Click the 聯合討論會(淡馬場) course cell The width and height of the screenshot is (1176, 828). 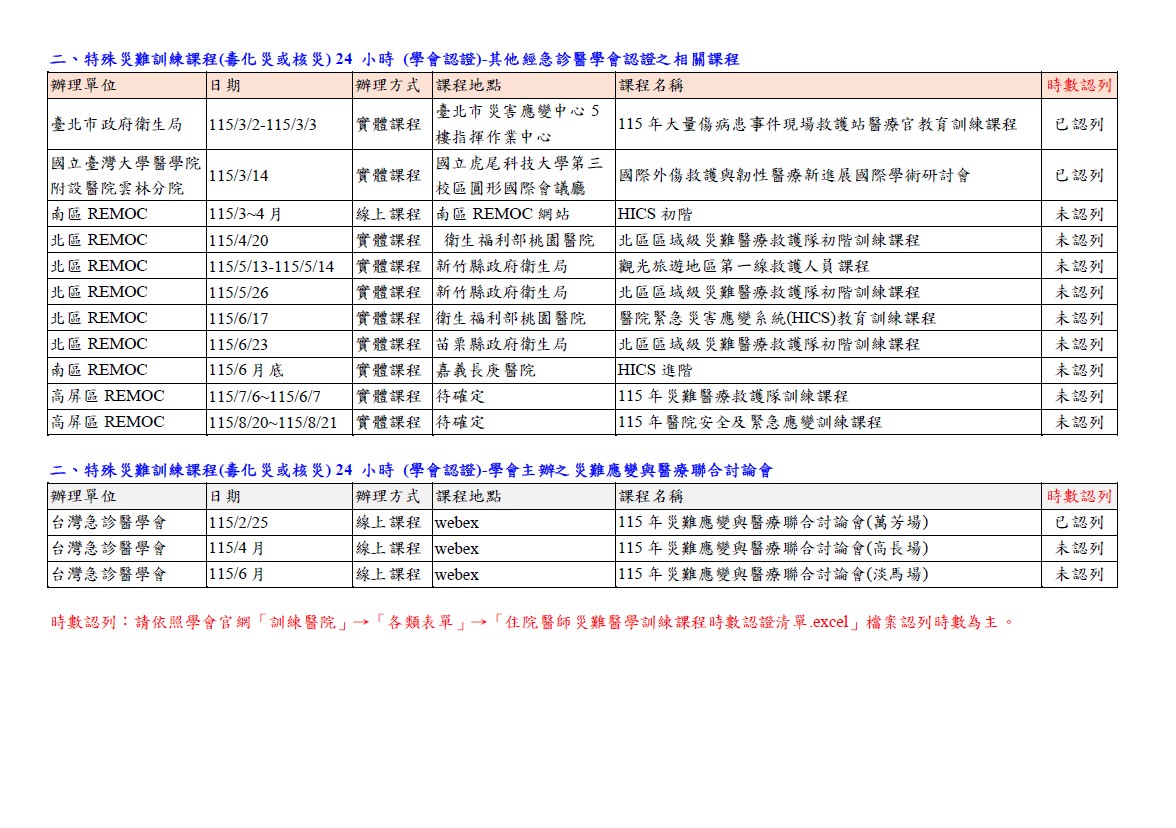[x=772, y=574]
